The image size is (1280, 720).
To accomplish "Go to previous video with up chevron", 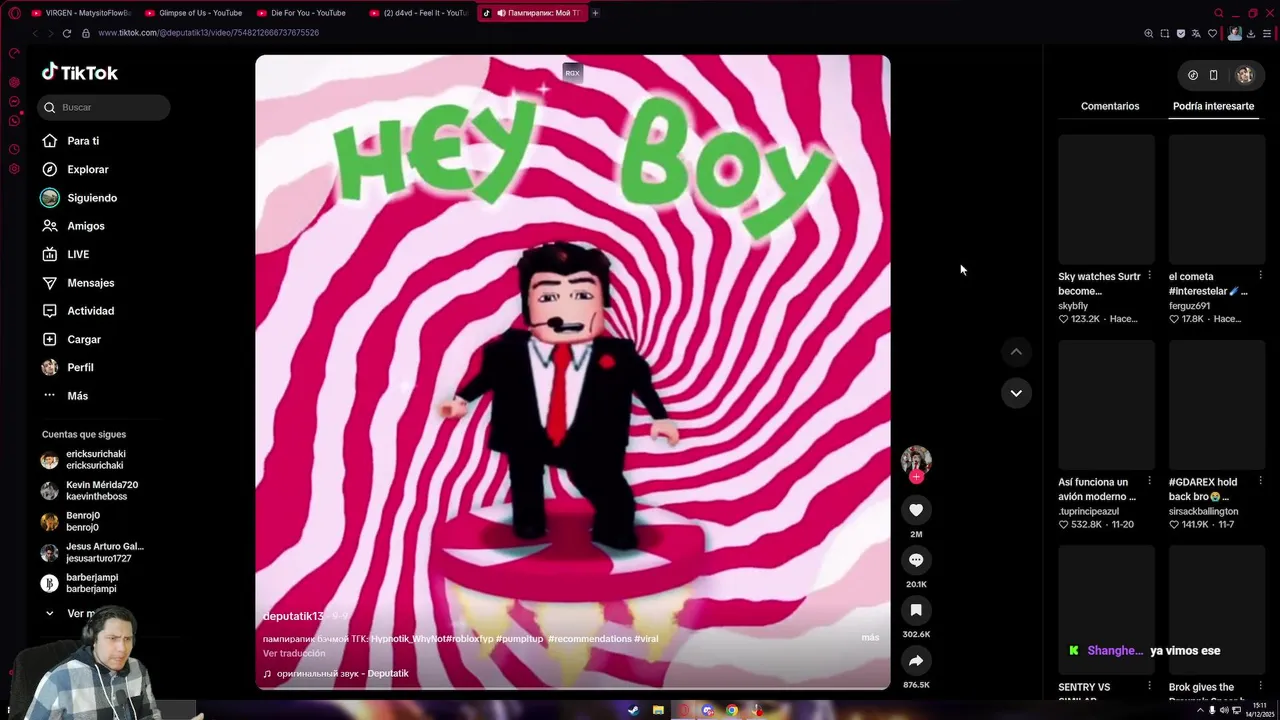I will 1016,351.
